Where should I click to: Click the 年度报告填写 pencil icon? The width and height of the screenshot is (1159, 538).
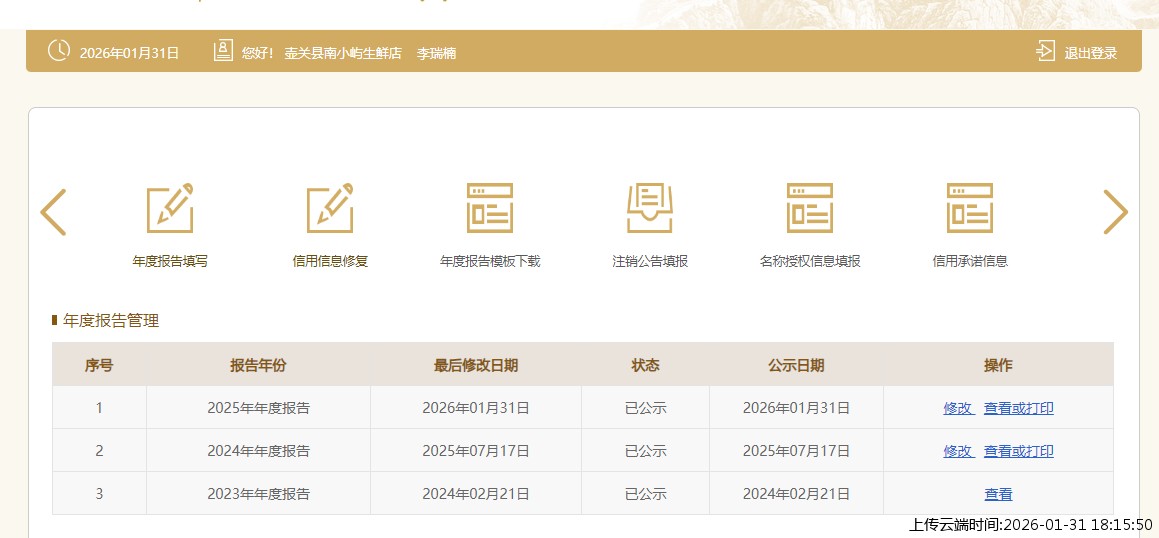pyautogui.click(x=170, y=209)
